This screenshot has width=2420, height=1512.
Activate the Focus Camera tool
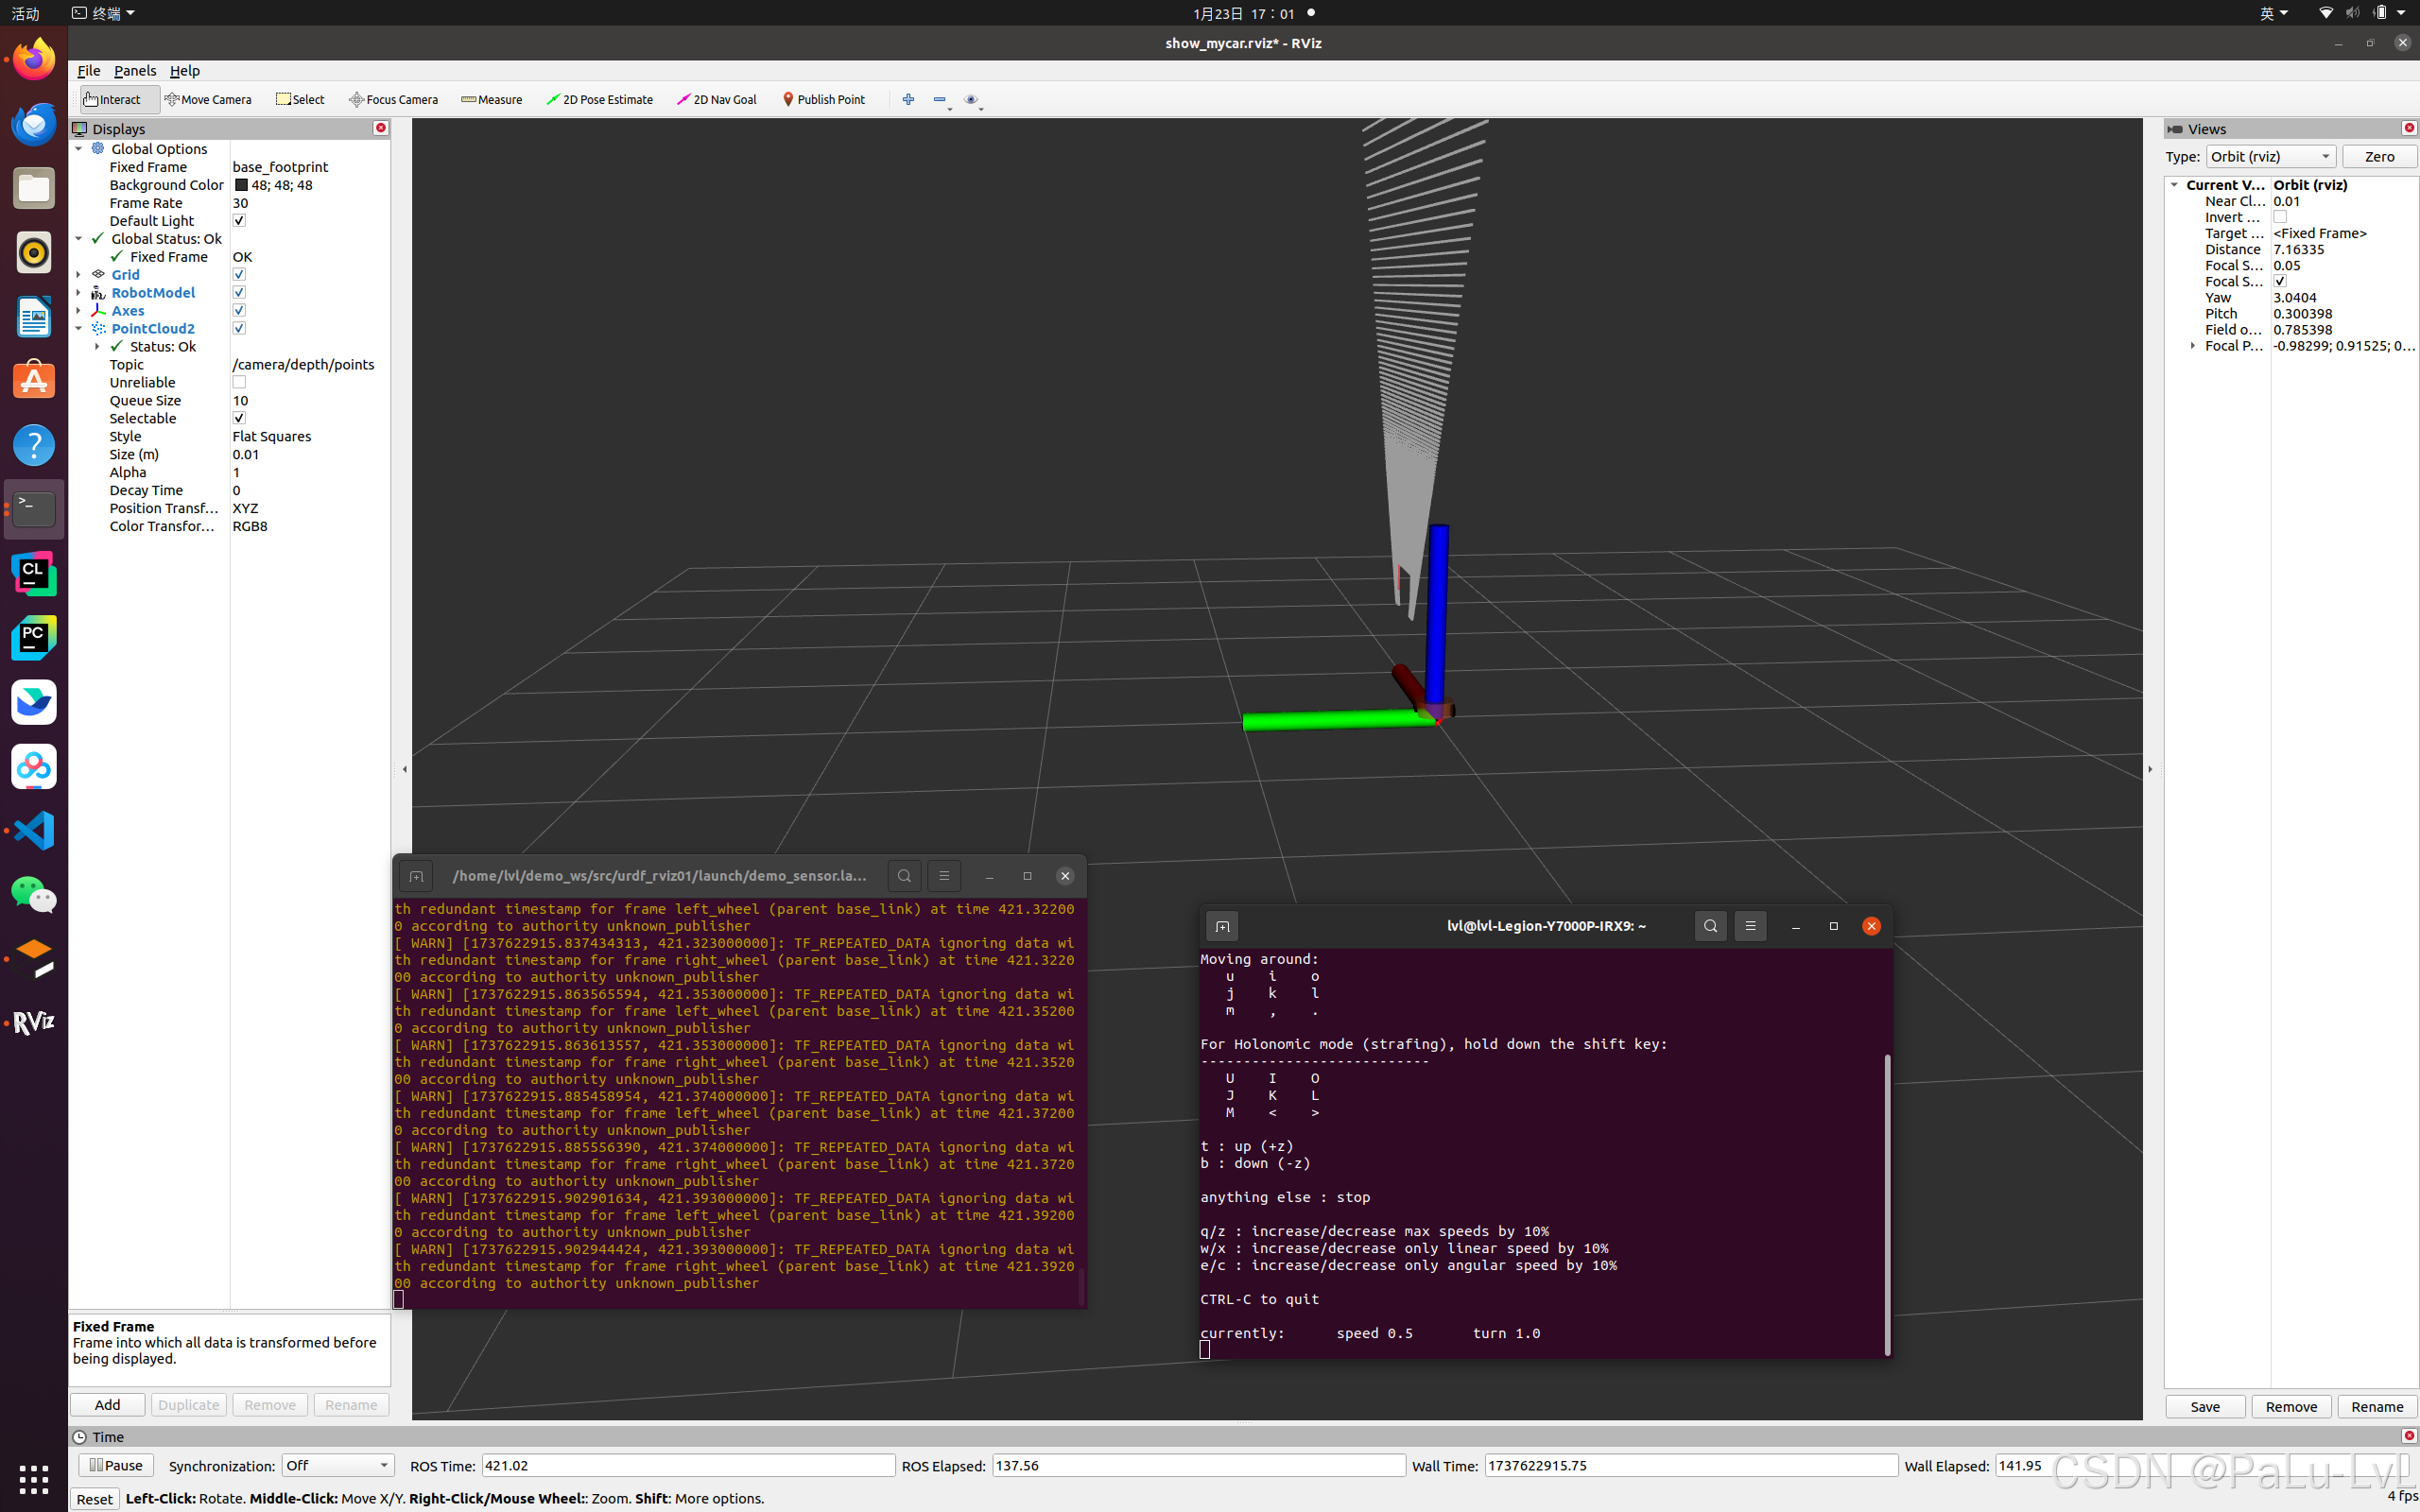point(393,99)
